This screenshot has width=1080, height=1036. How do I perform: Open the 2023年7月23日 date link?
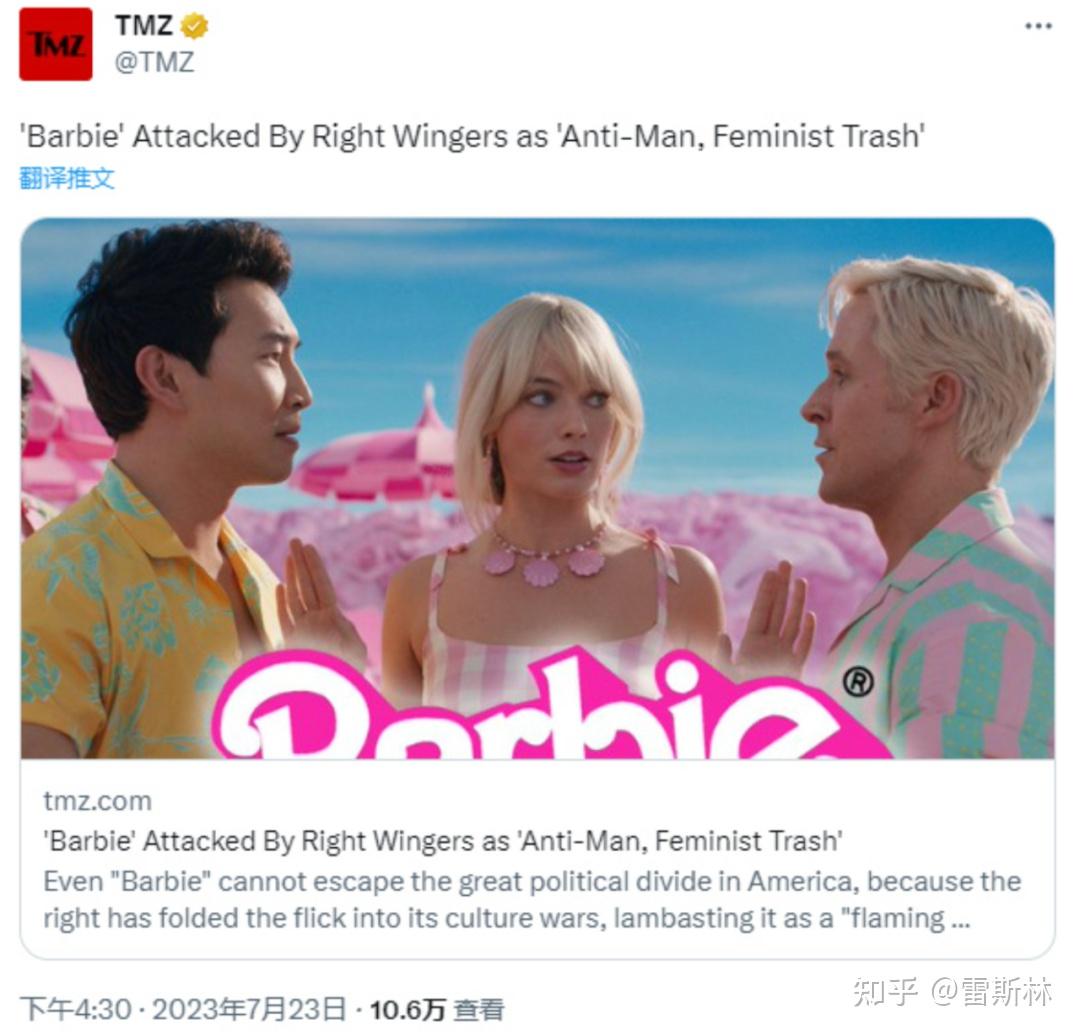coord(249,1010)
